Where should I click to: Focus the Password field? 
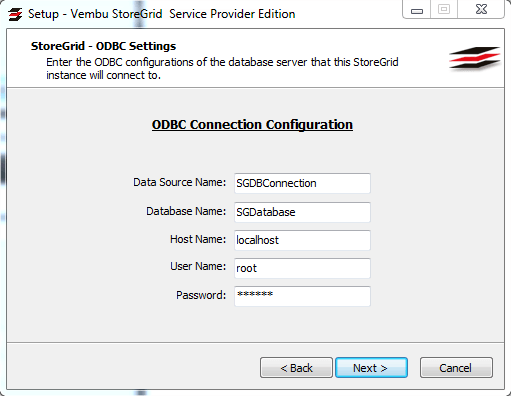pos(302,296)
